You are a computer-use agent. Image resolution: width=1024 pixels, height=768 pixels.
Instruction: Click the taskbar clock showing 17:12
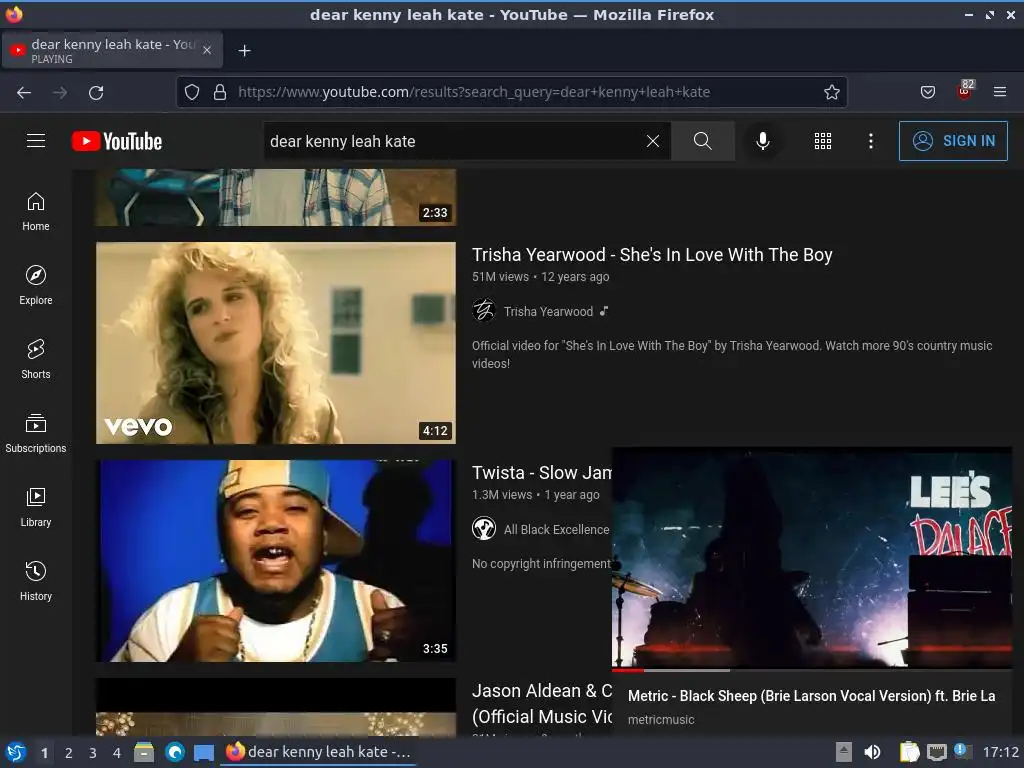coord(1000,752)
